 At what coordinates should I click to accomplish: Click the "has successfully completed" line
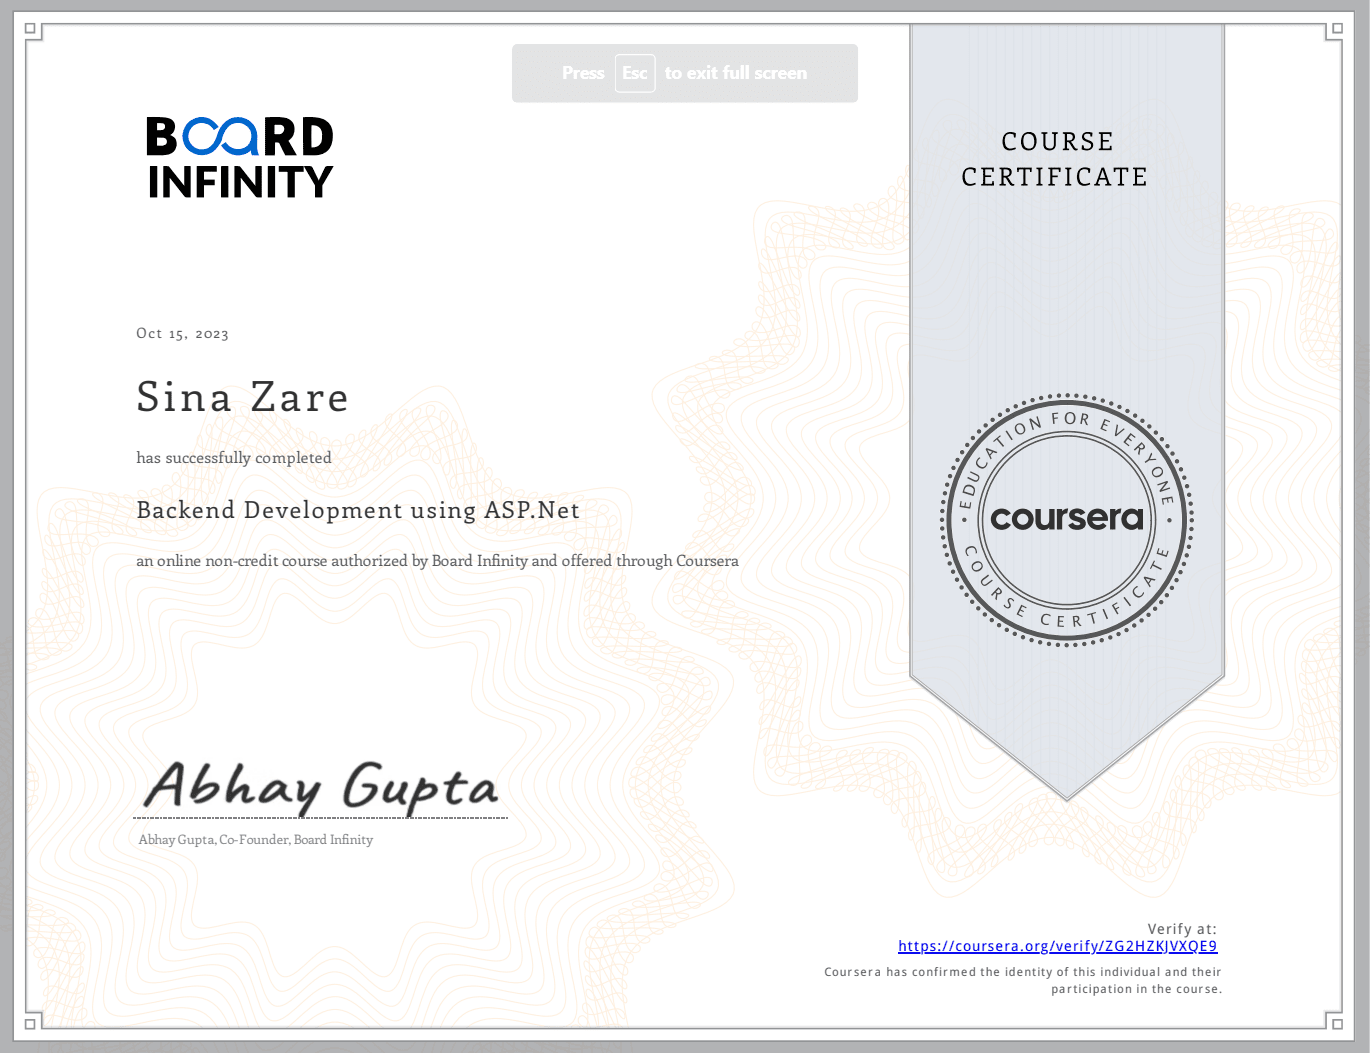(234, 458)
